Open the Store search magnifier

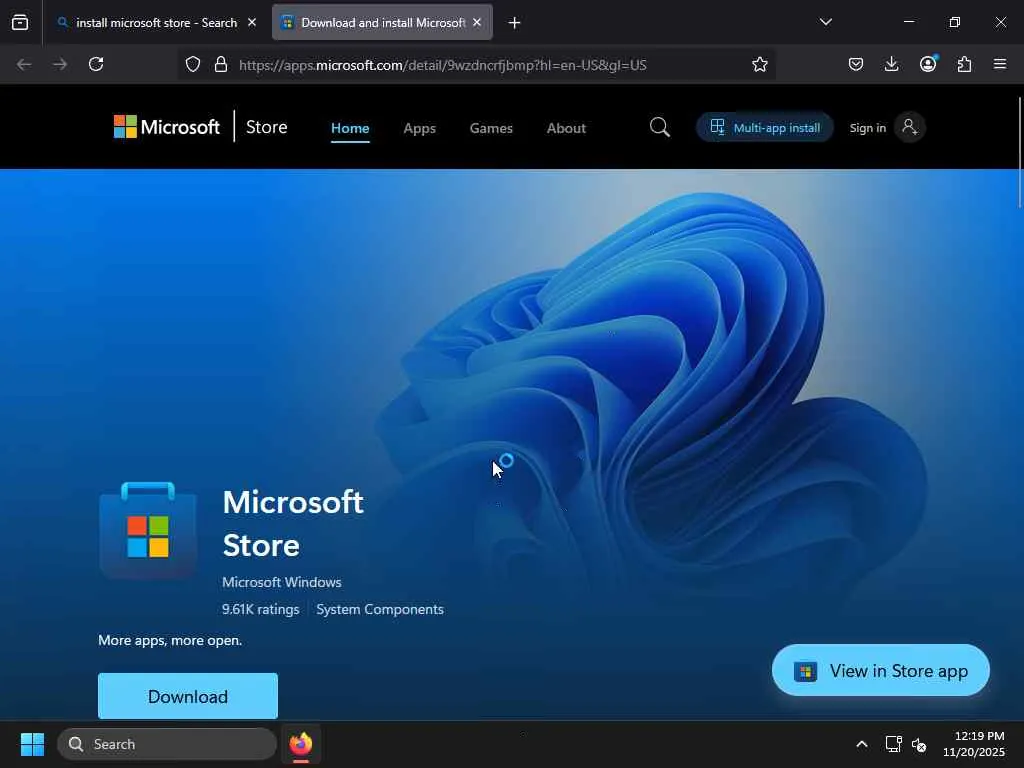click(660, 127)
